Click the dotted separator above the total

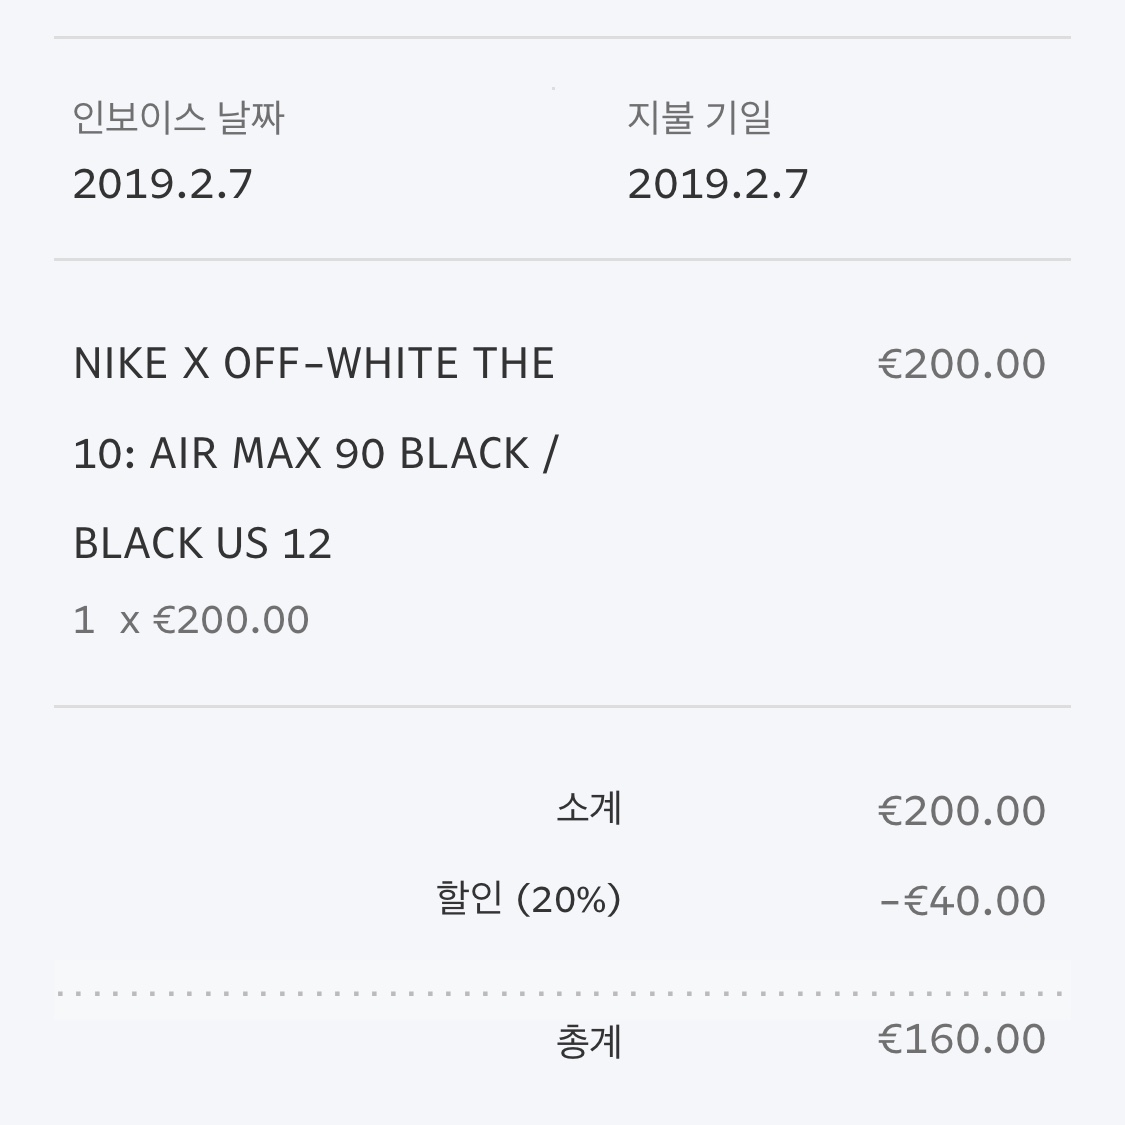(x=562, y=994)
